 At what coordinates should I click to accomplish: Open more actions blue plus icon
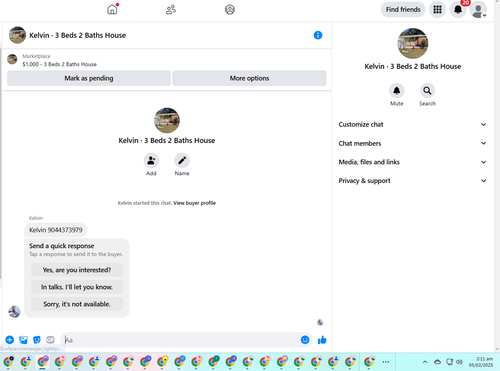(10, 340)
